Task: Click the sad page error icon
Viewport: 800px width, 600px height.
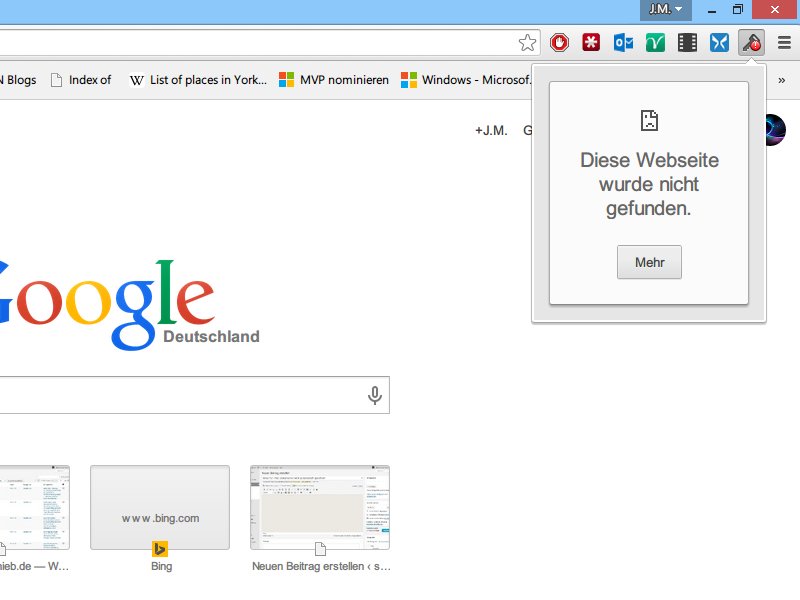Action: (649, 121)
